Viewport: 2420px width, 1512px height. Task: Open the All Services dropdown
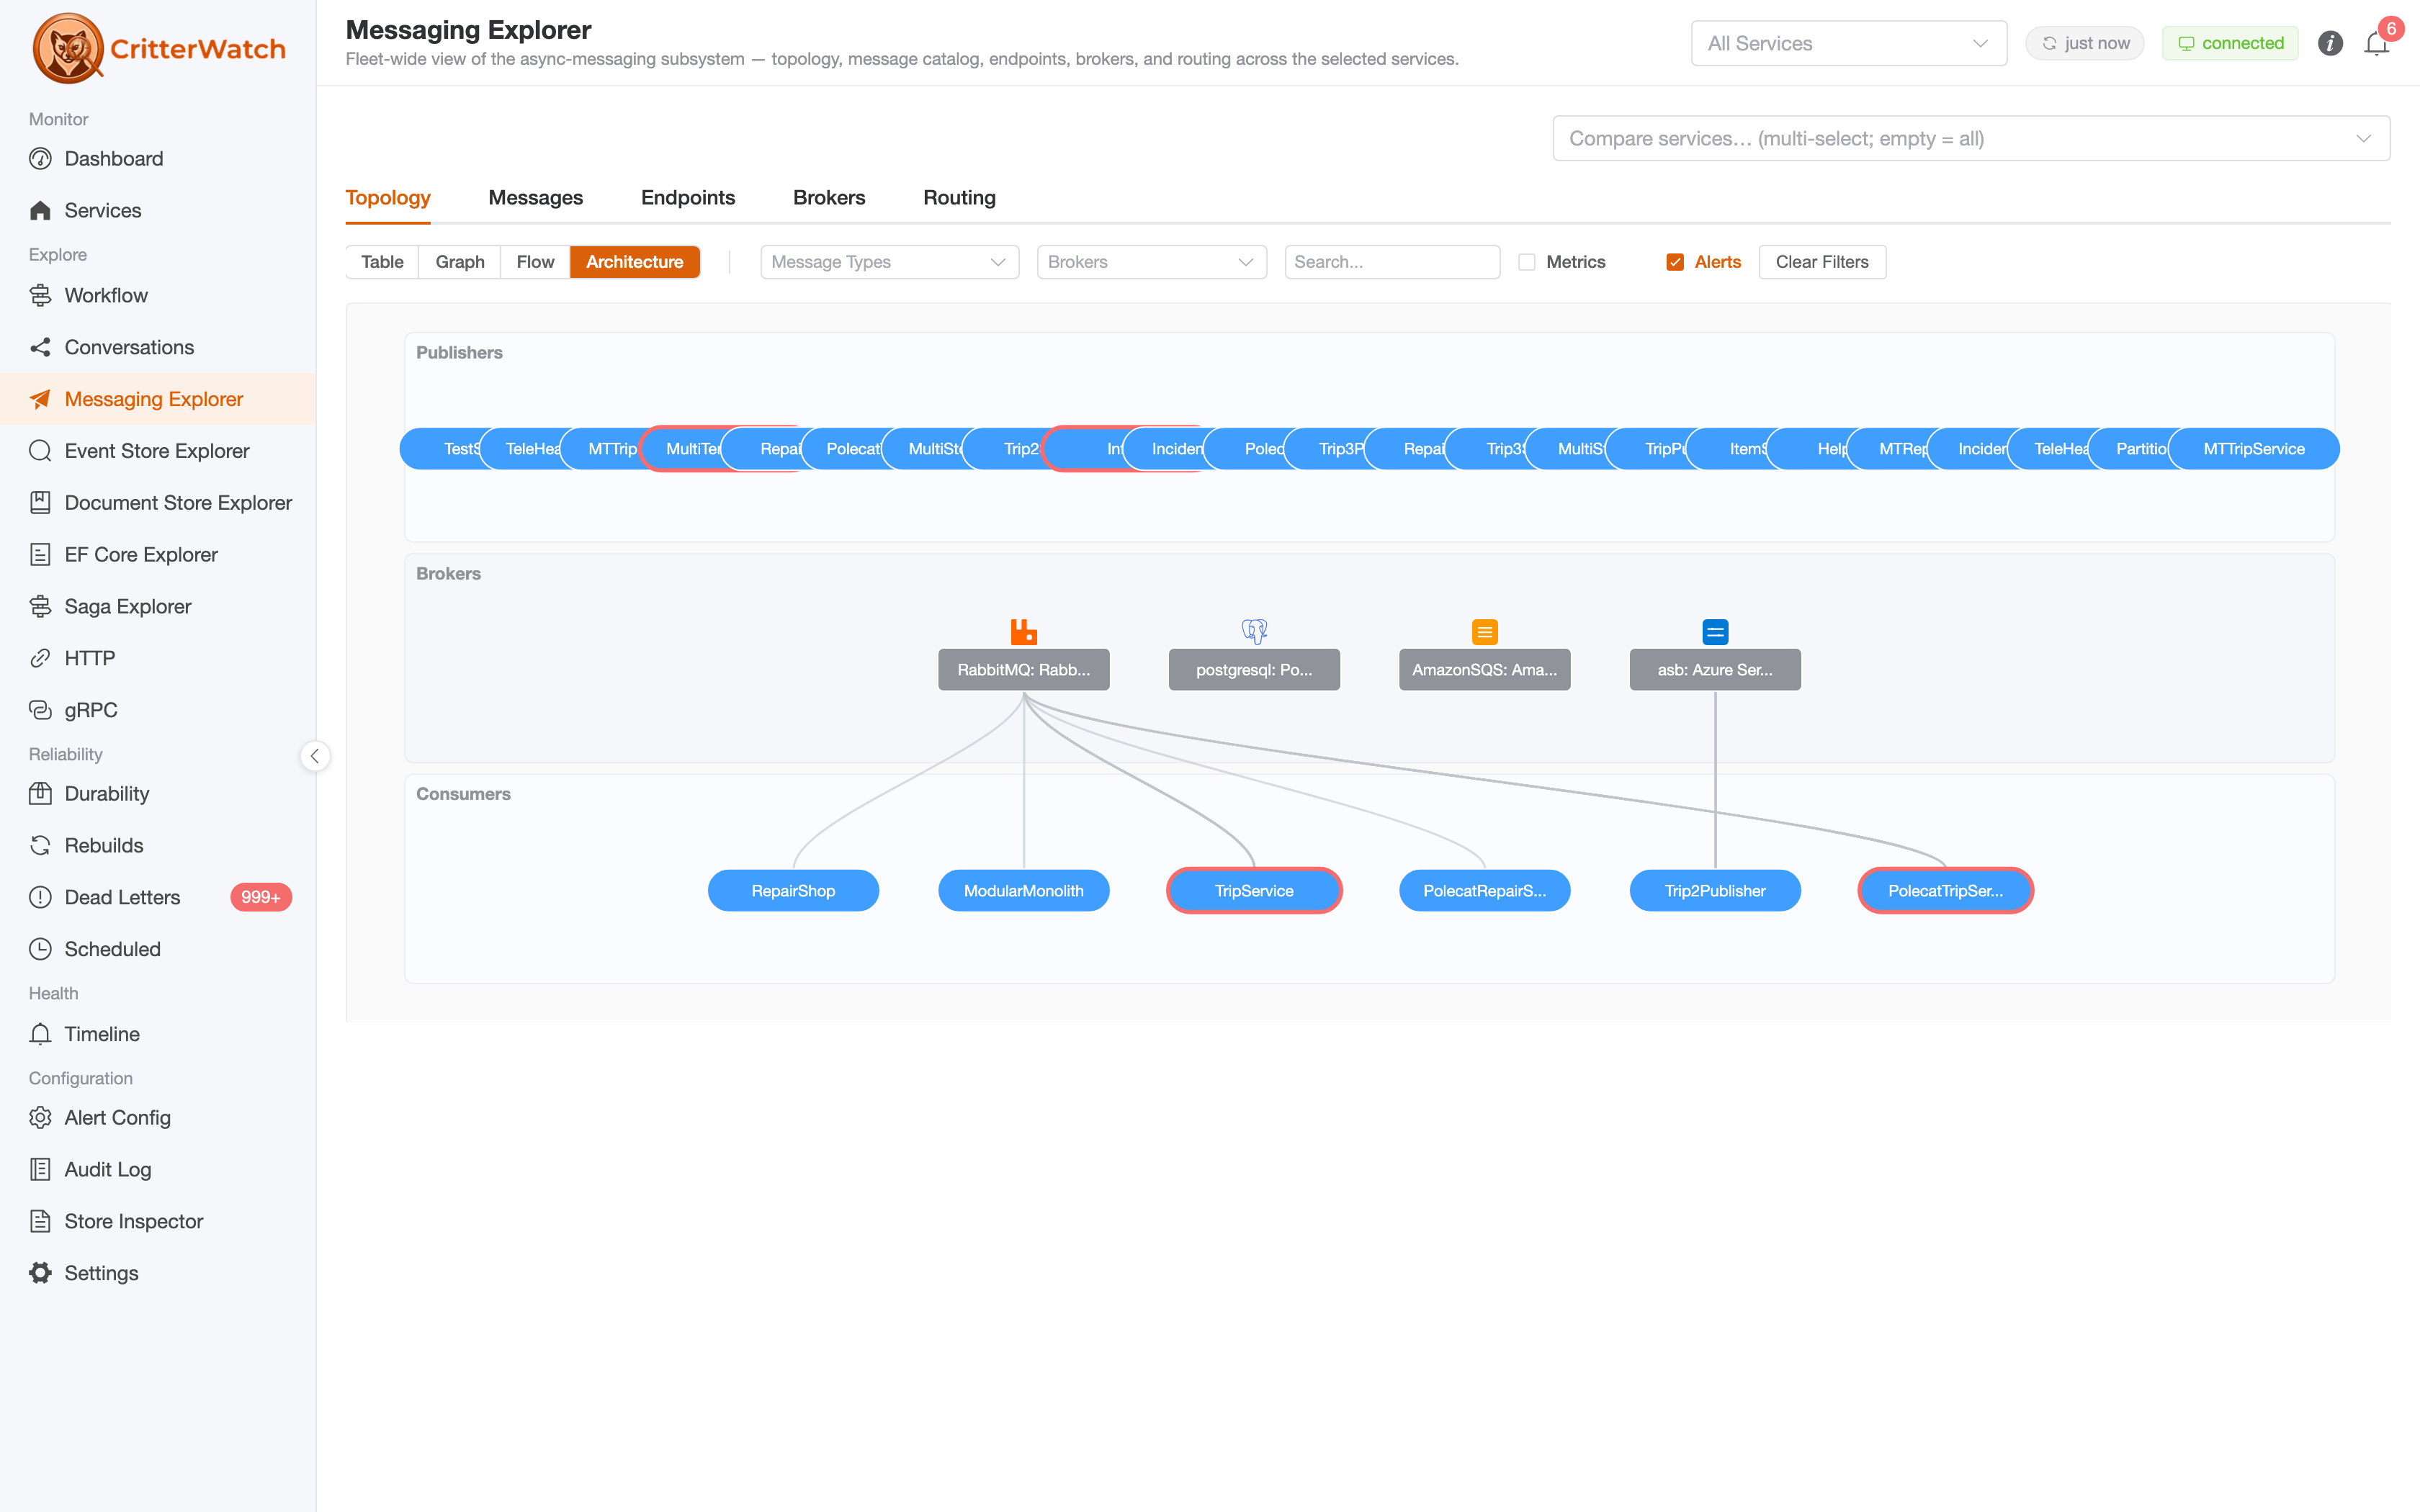tap(1848, 44)
